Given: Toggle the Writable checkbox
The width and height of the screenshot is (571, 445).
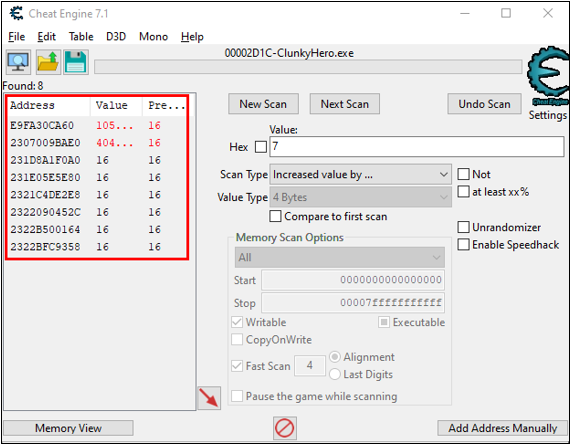Looking at the screenshot, I should tap(237, 322).
